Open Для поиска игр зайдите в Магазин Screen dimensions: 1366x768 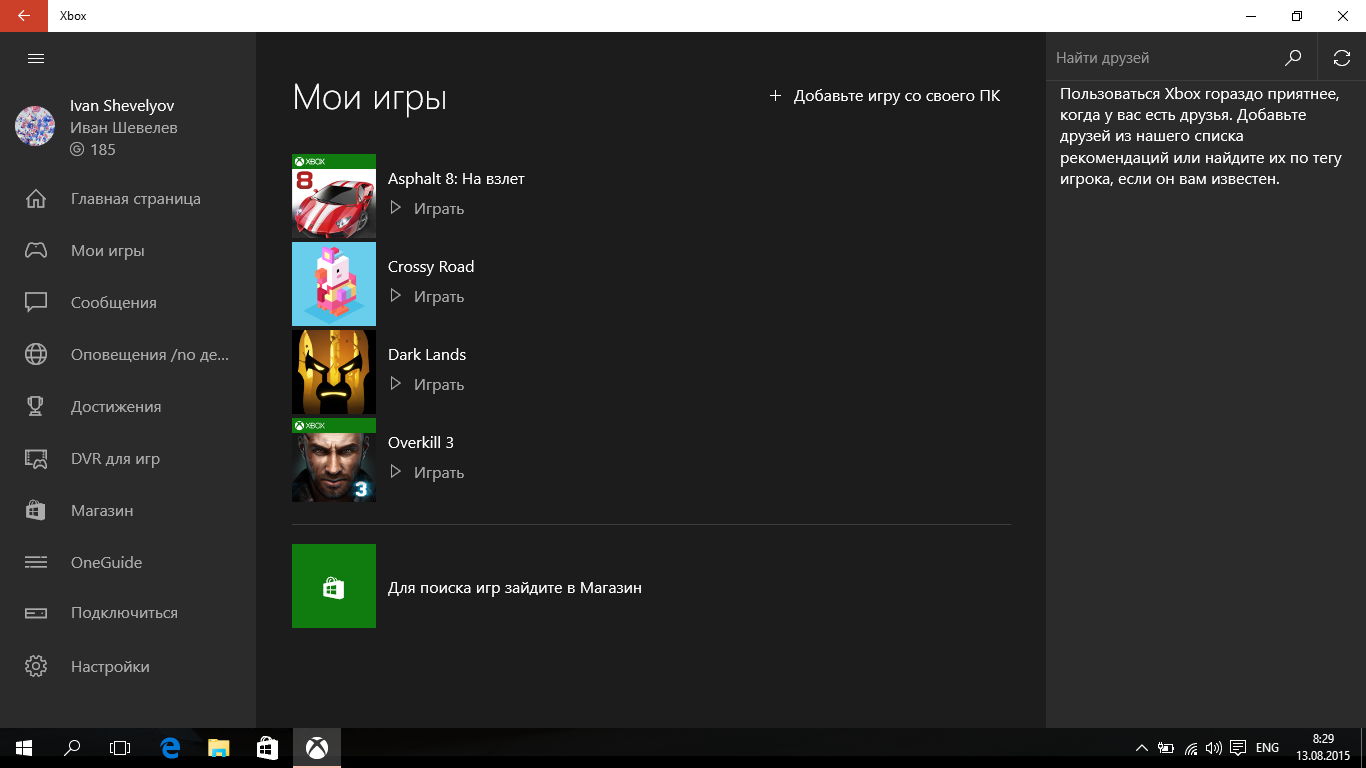515,588
